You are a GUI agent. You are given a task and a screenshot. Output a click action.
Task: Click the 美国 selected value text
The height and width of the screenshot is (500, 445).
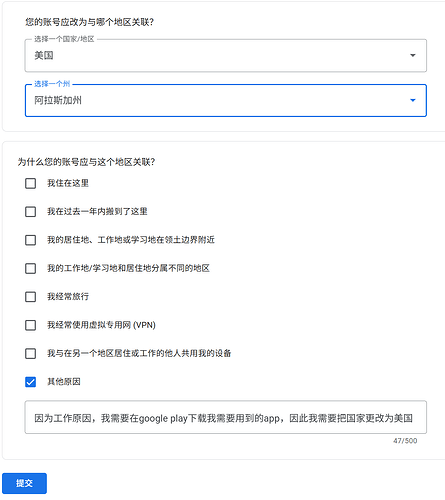pyautogui.click(x=44, y=55)
